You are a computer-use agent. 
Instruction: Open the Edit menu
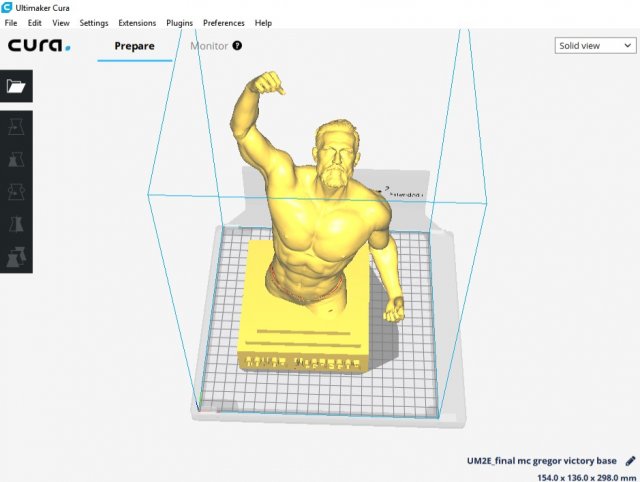coord(34,23)
